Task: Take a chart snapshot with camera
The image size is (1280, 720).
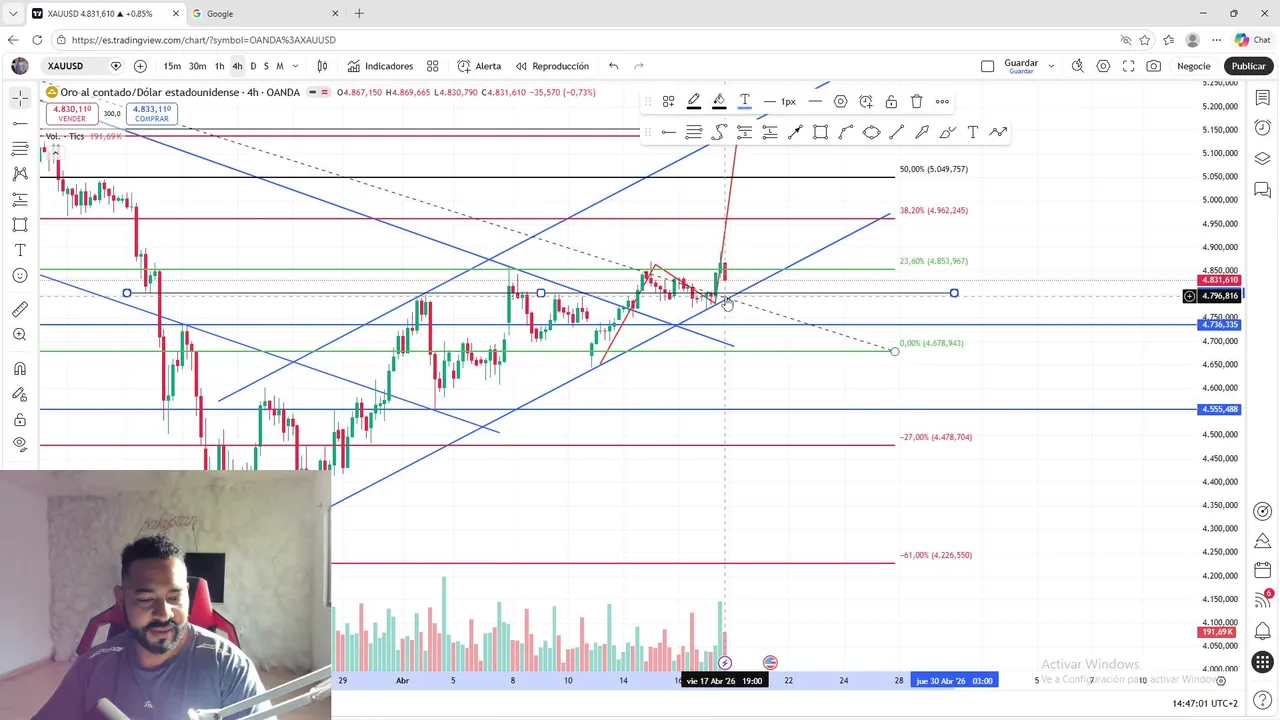Action: click(x=1154, y=66)
